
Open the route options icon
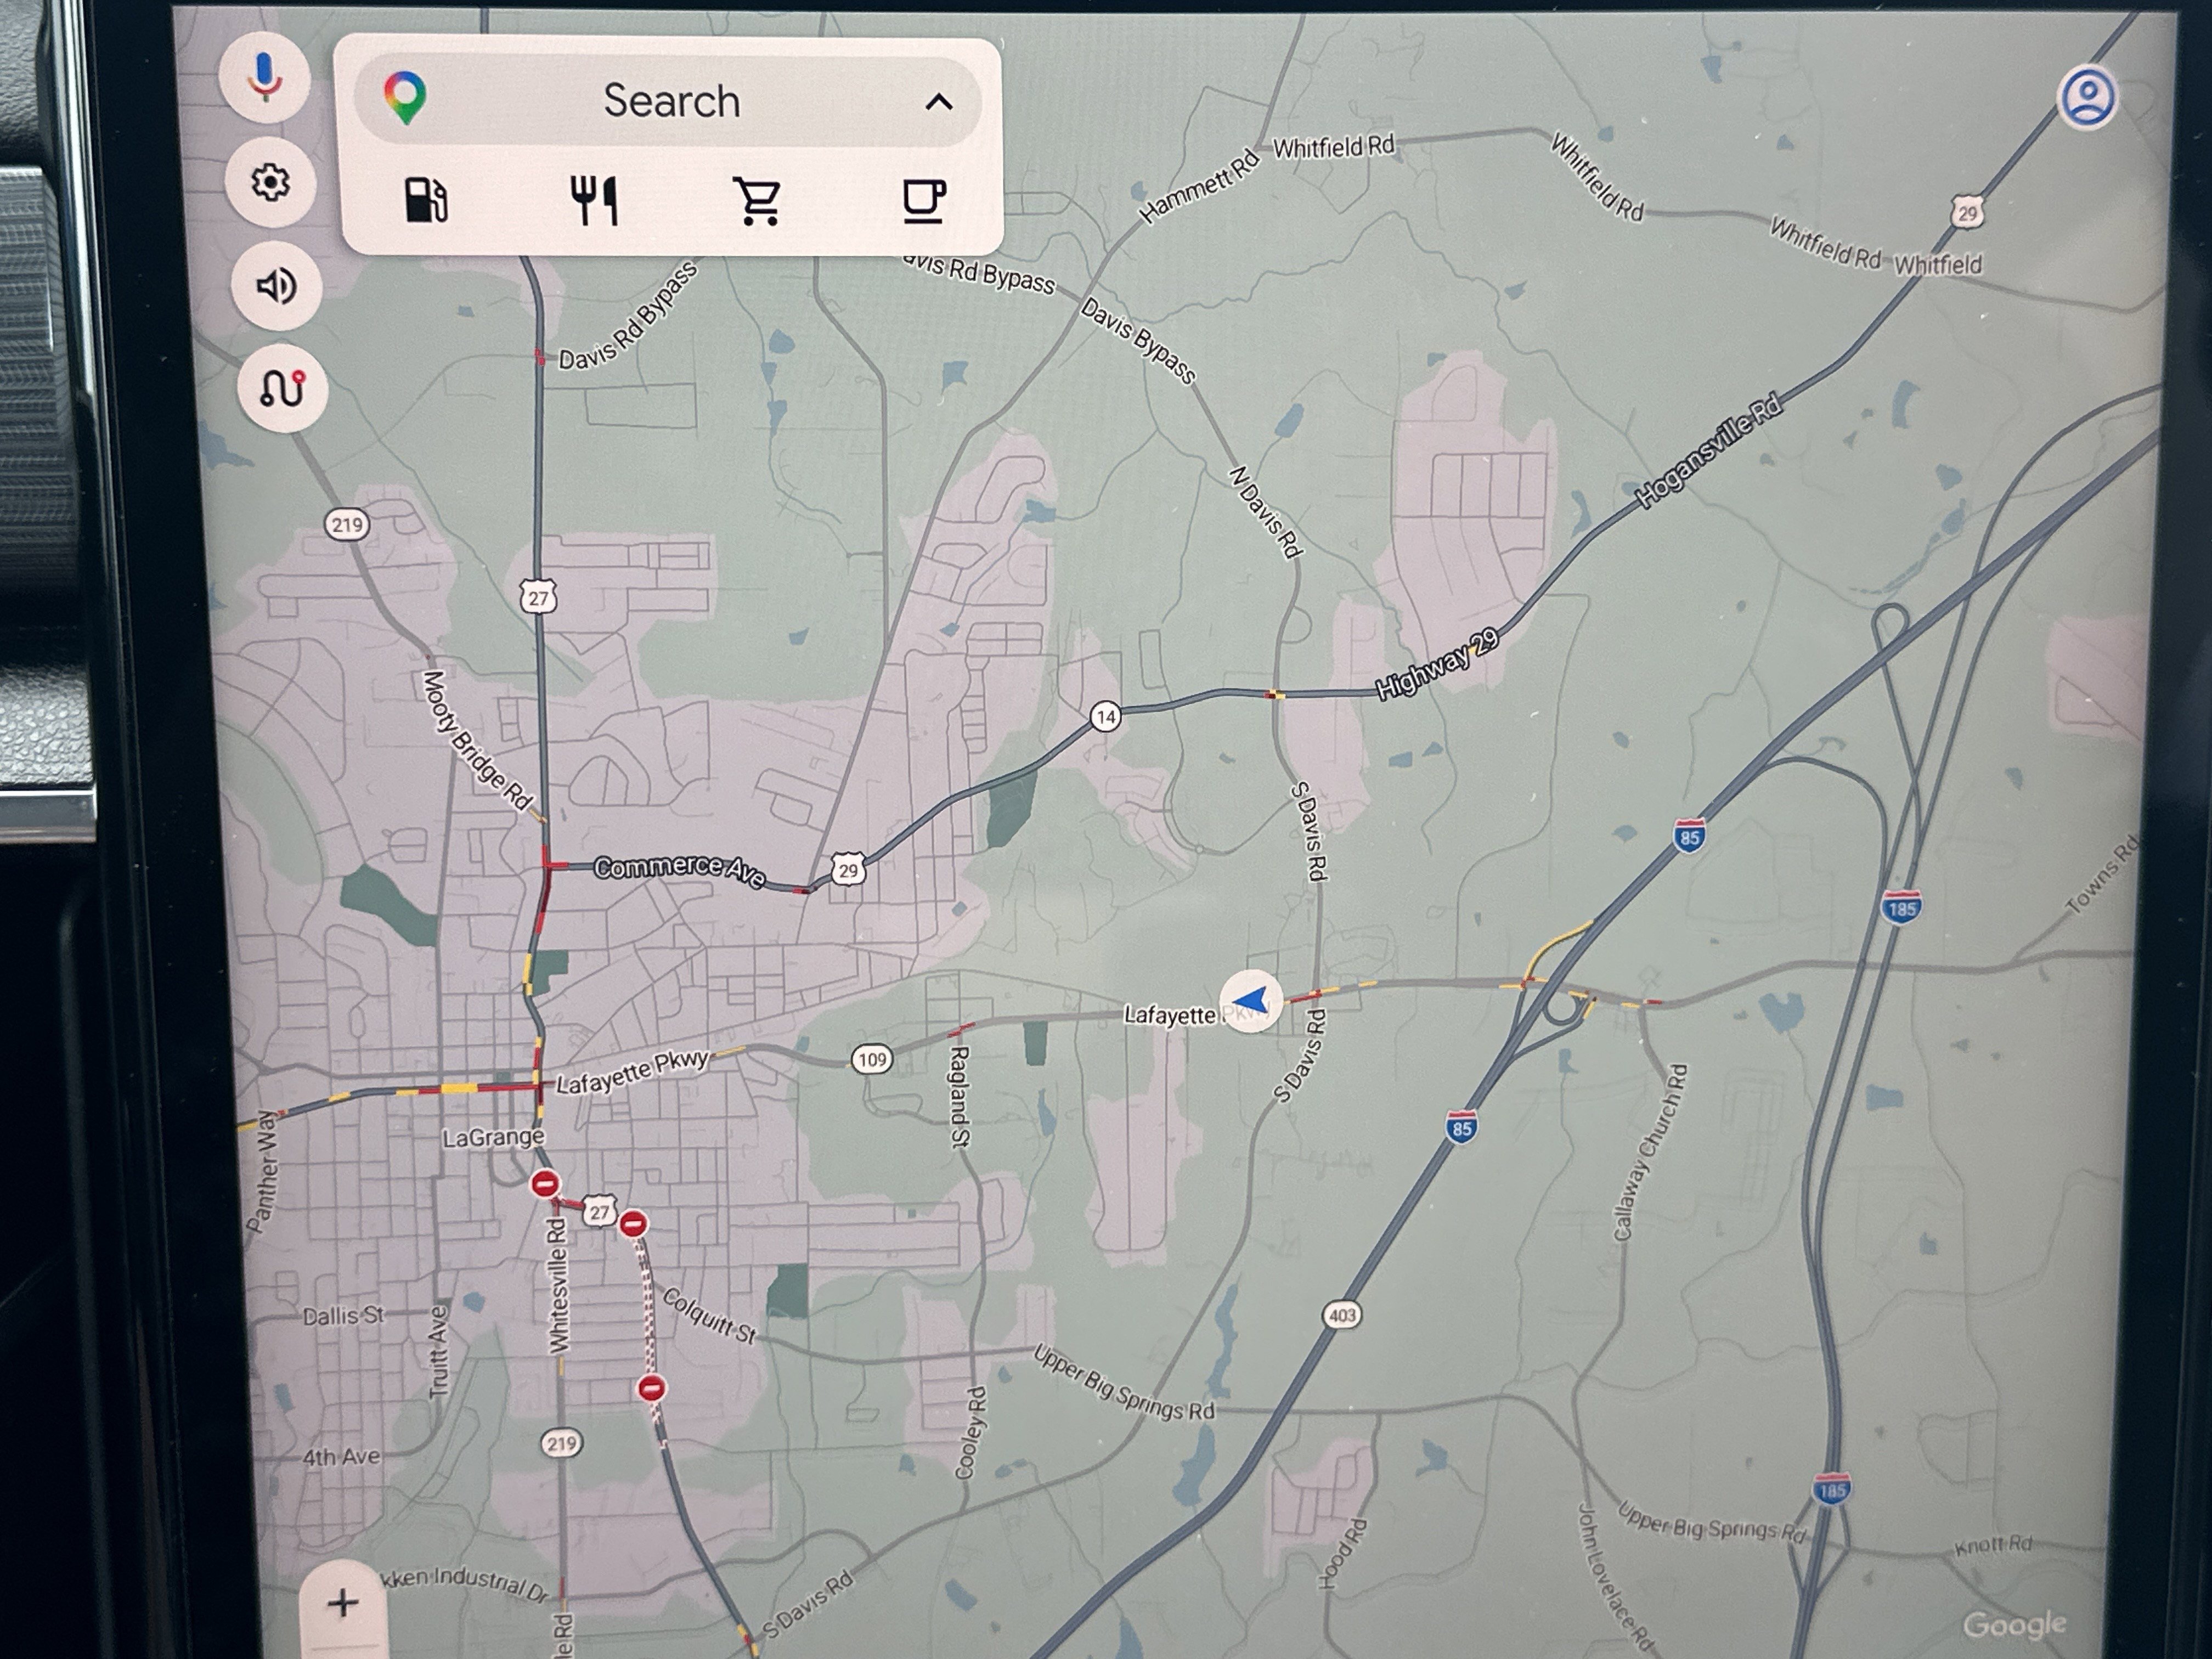point(283,388)
